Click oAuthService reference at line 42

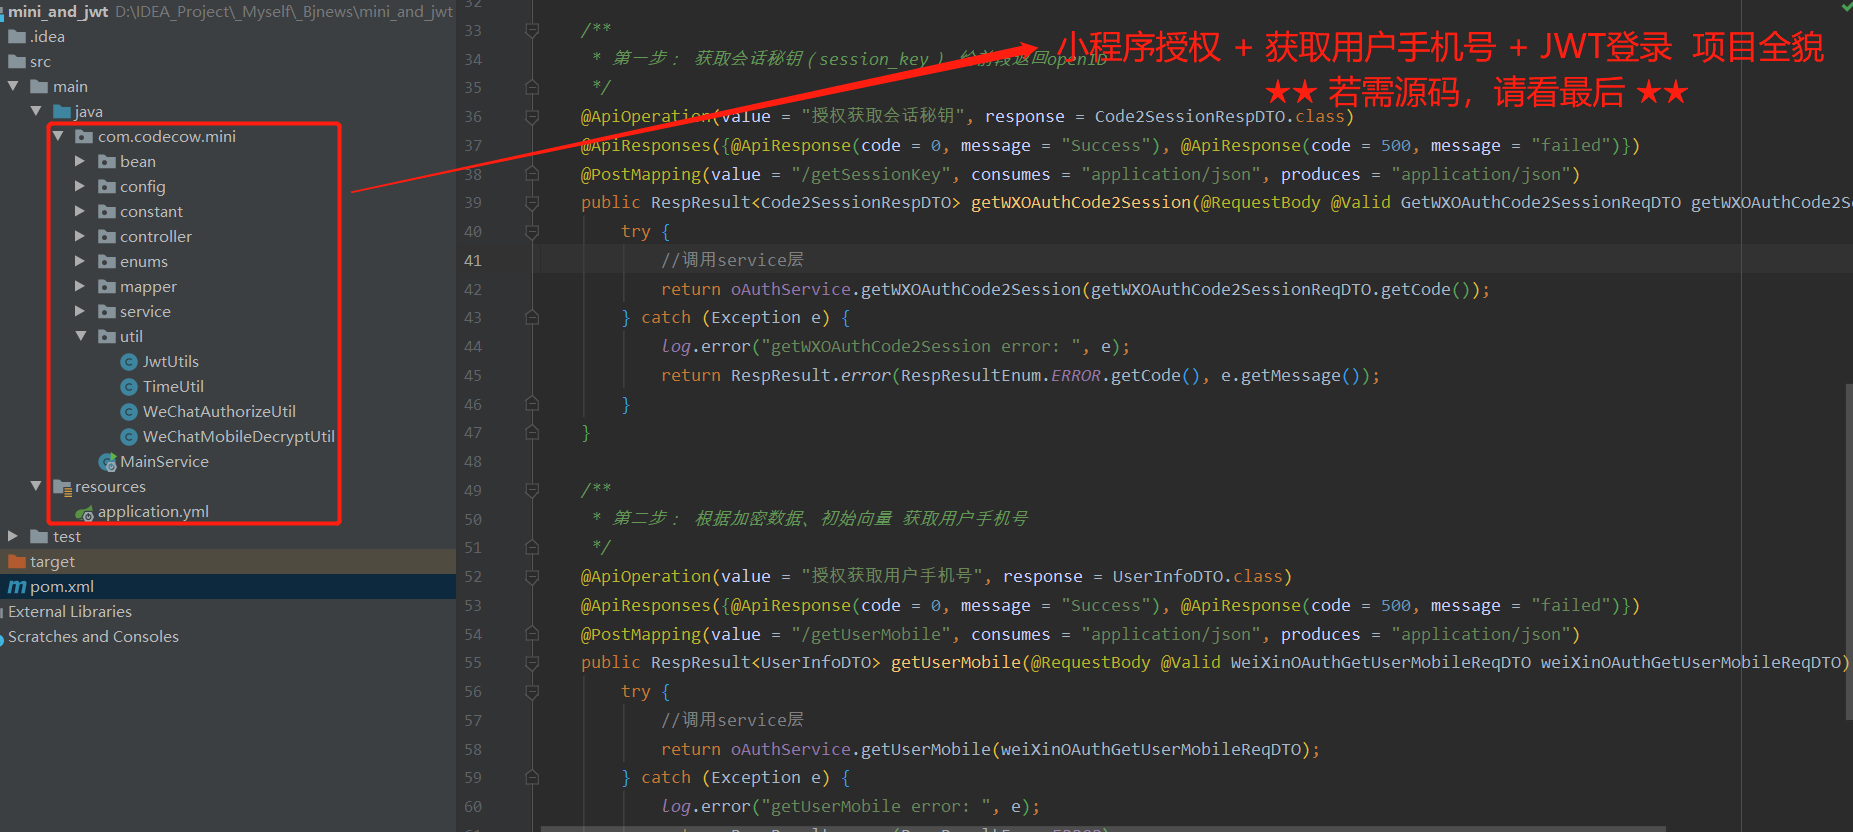[x=791, y=290]
